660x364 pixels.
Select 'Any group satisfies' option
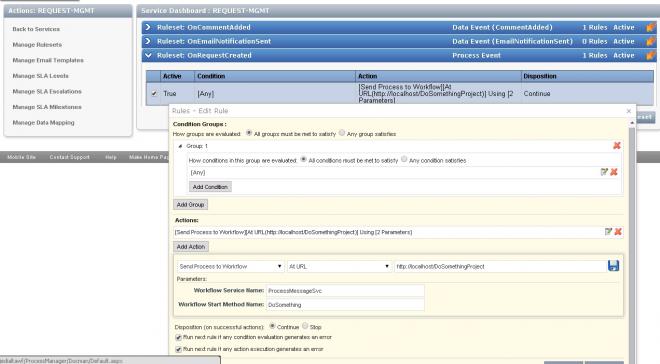342,133
